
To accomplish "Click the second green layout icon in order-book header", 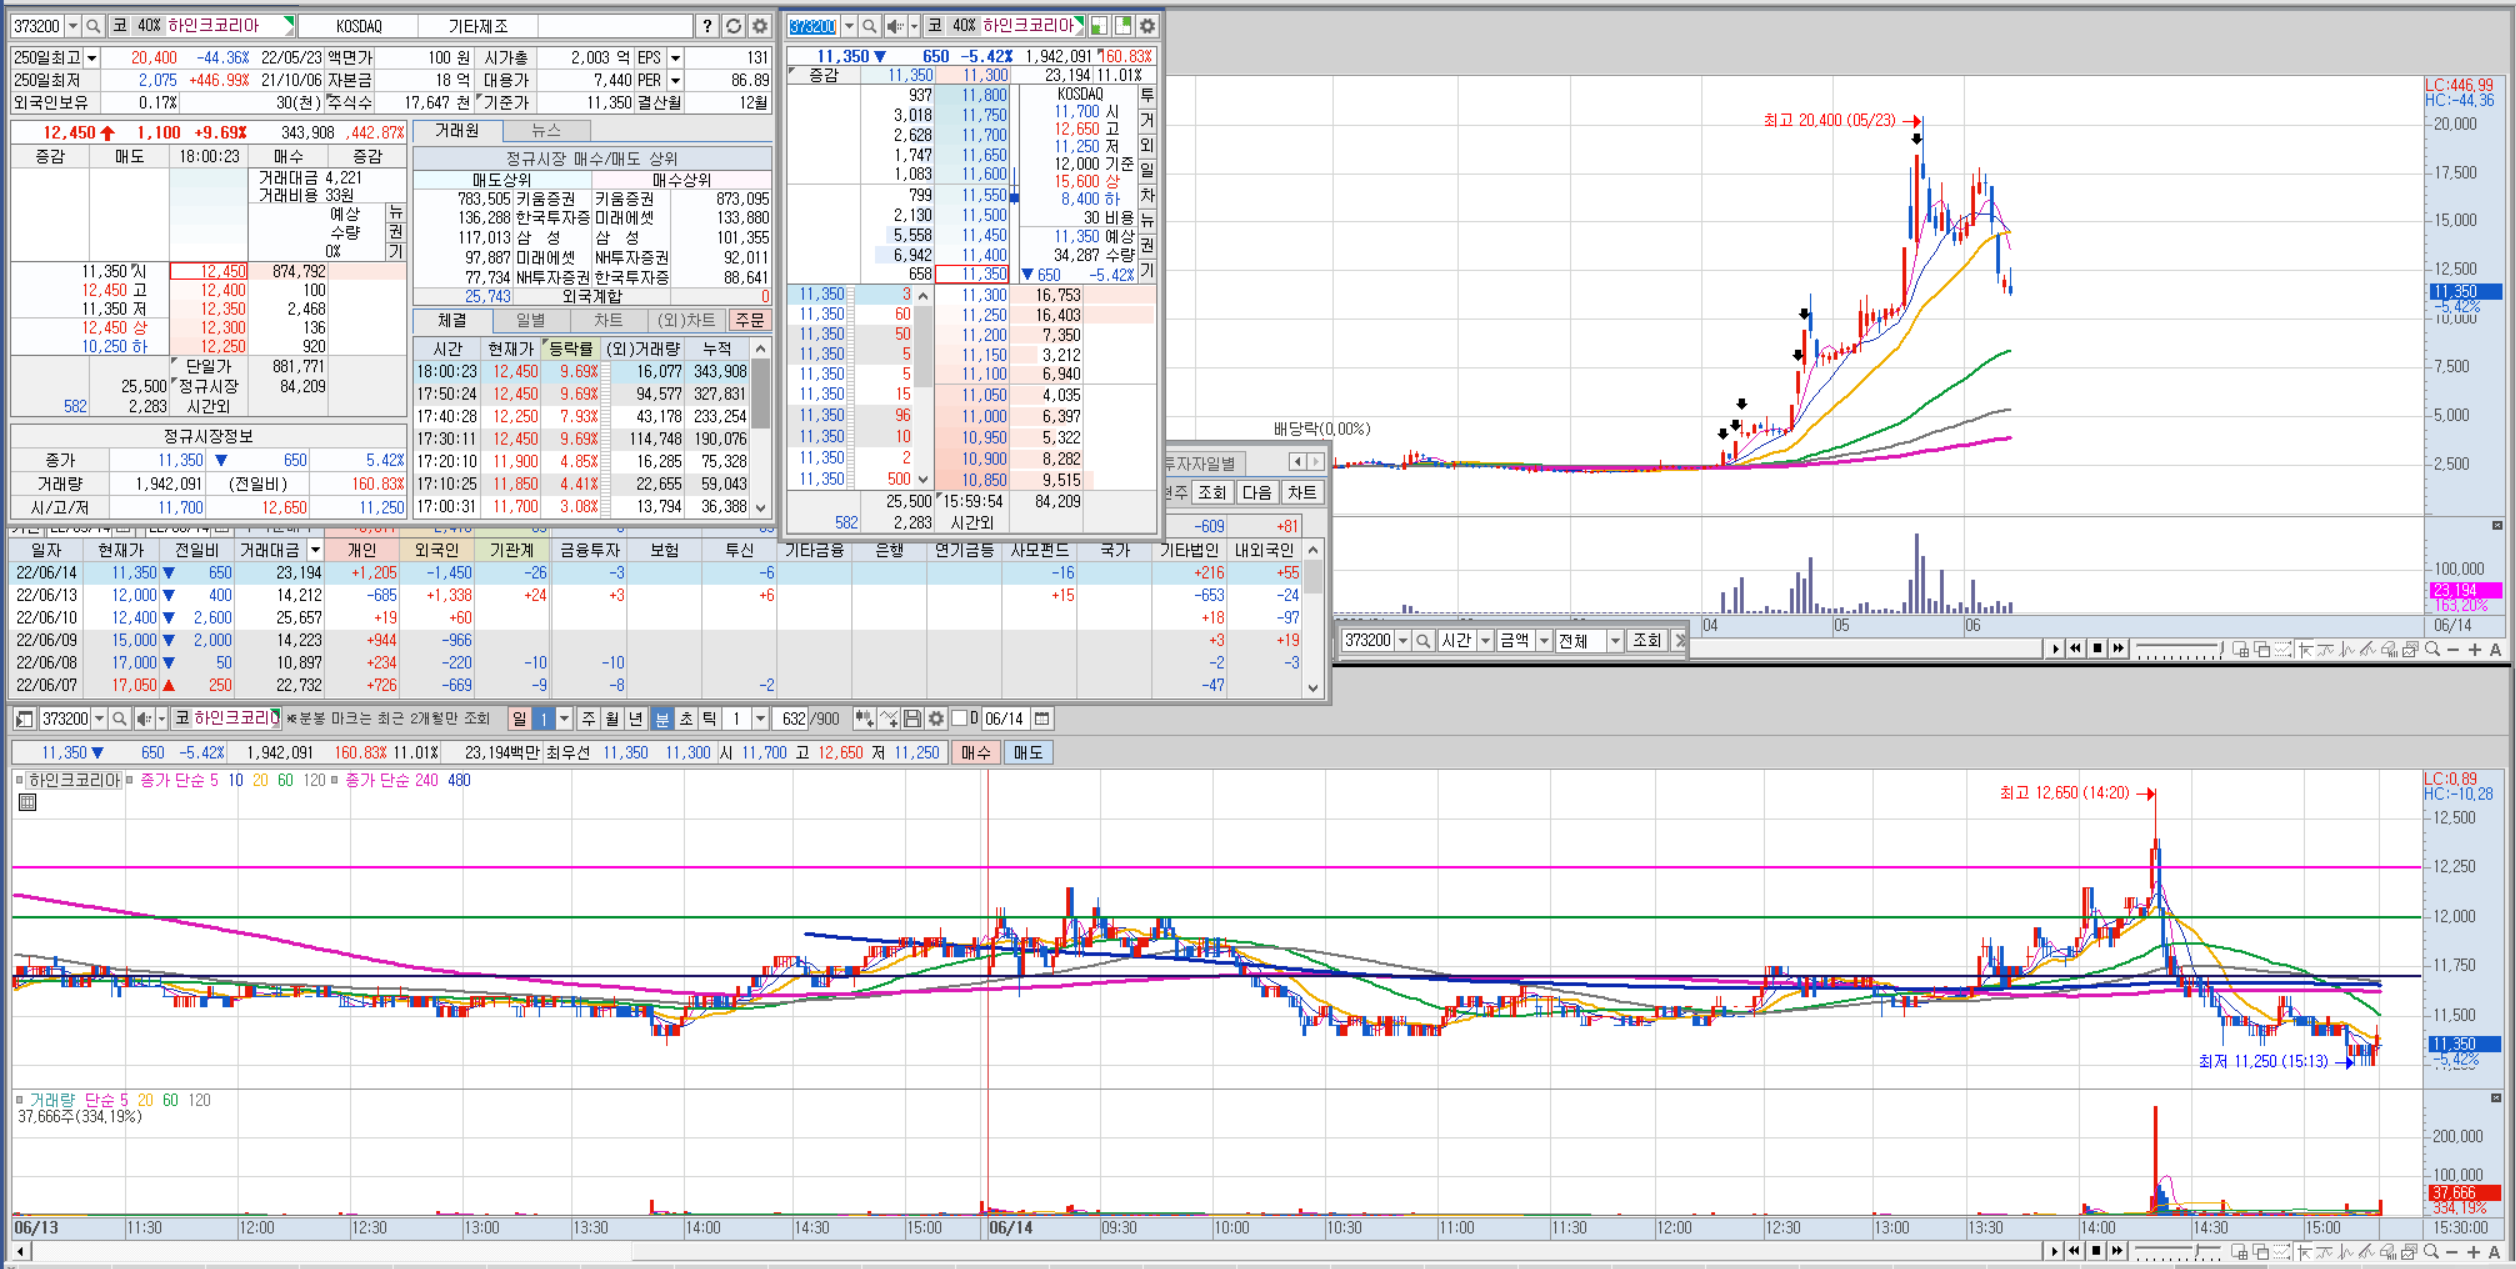I will pyautogui.click(x=1123, y=26).
